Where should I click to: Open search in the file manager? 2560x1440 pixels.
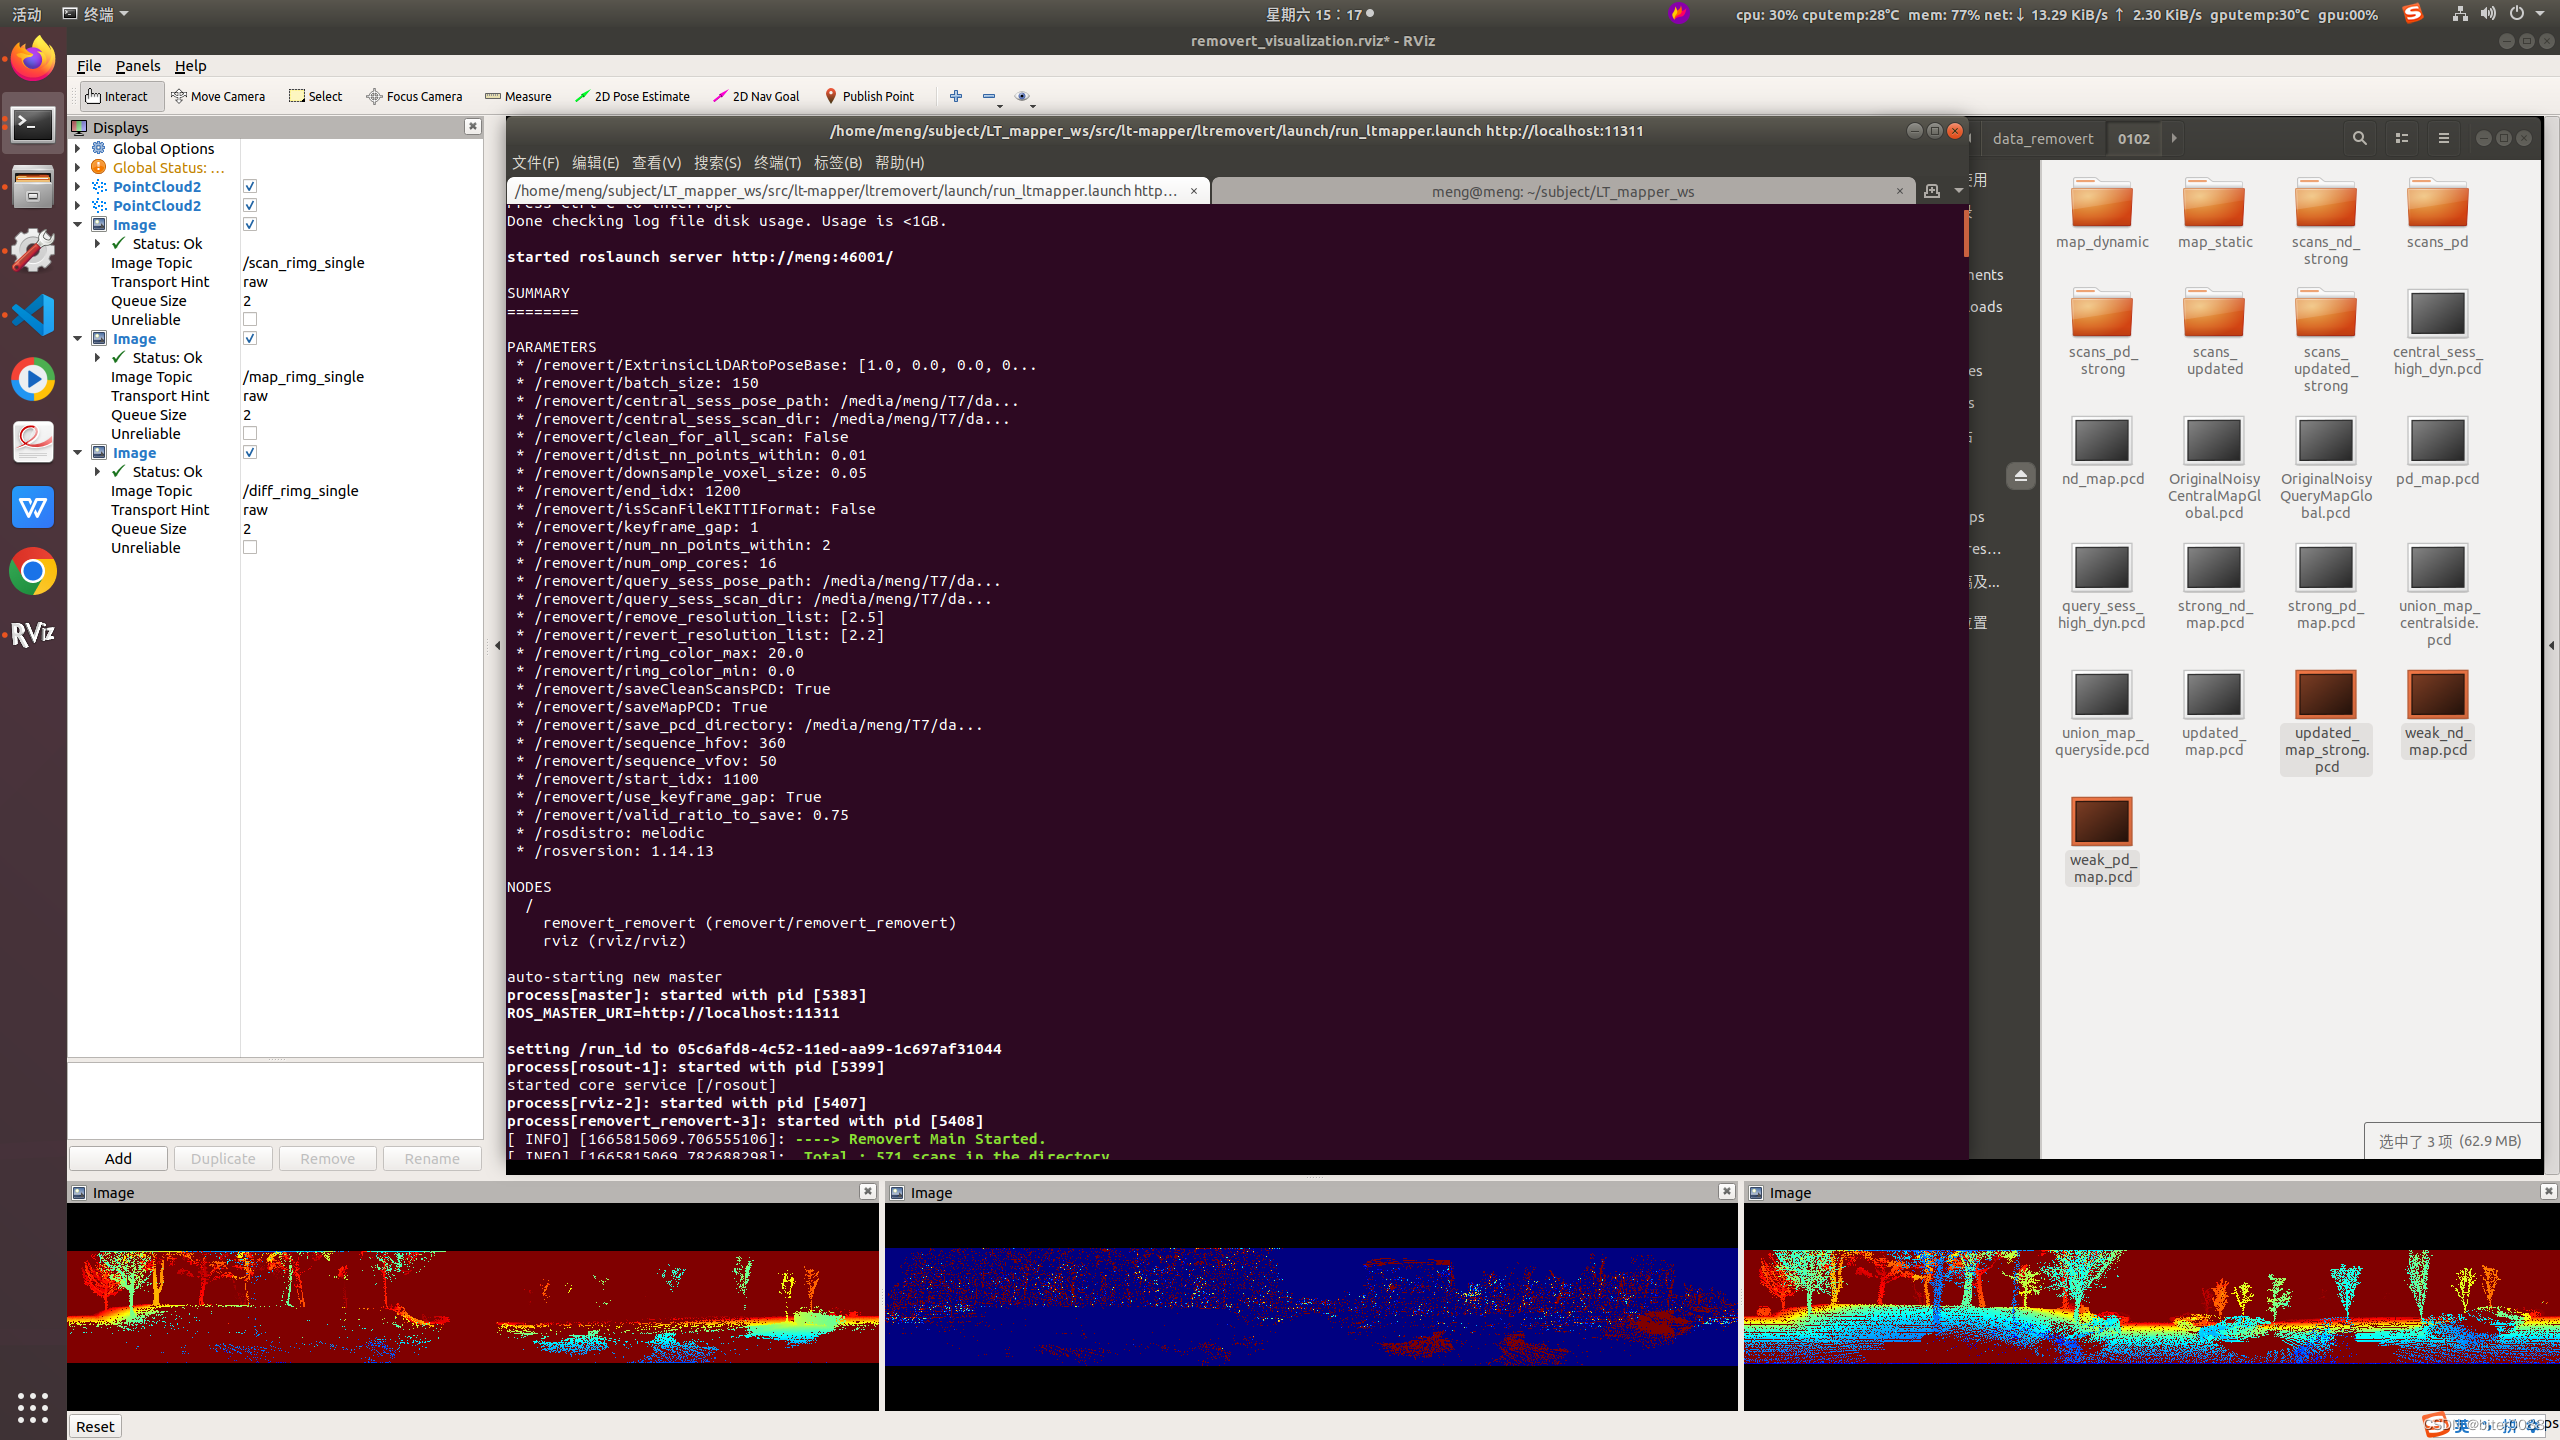point(2359,138)
